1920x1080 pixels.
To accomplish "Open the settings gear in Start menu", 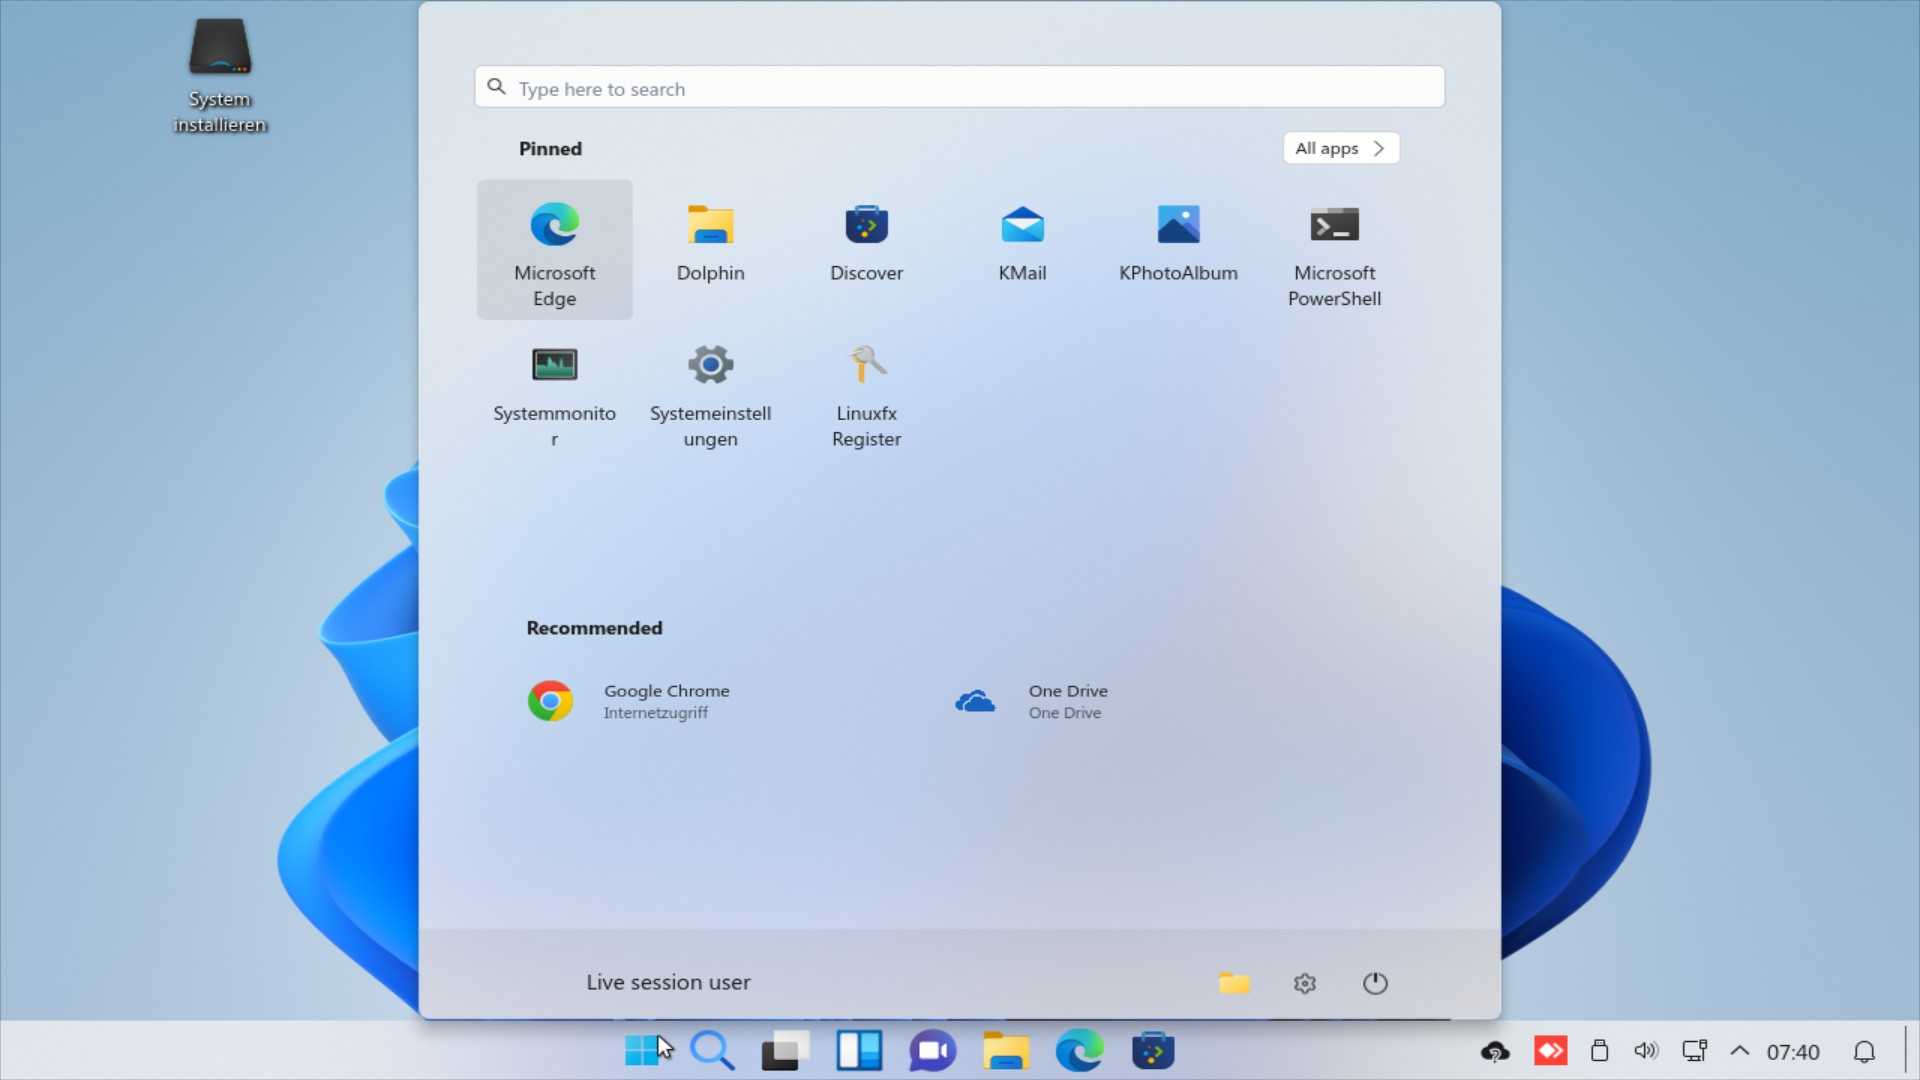I will [x=1305, y=983].
